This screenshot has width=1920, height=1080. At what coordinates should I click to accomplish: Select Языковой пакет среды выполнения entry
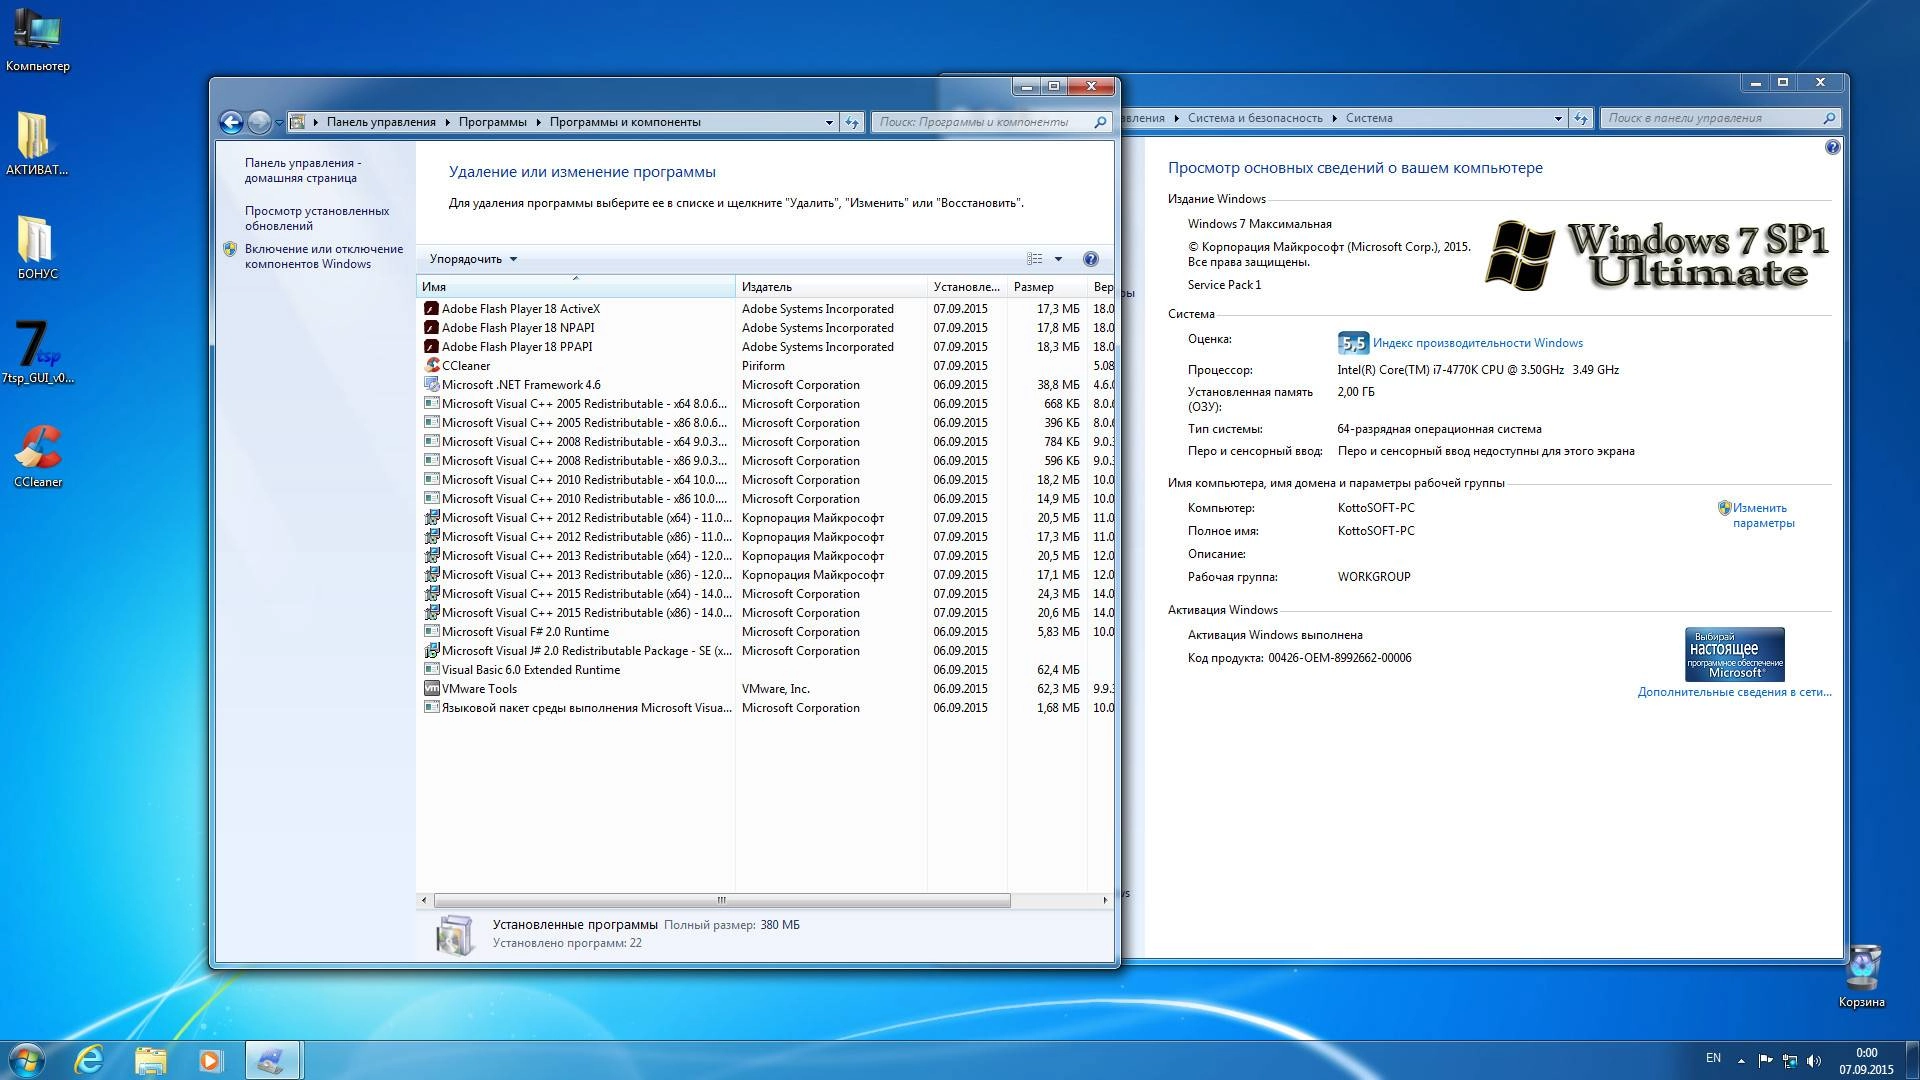click(x=765, y=708)
